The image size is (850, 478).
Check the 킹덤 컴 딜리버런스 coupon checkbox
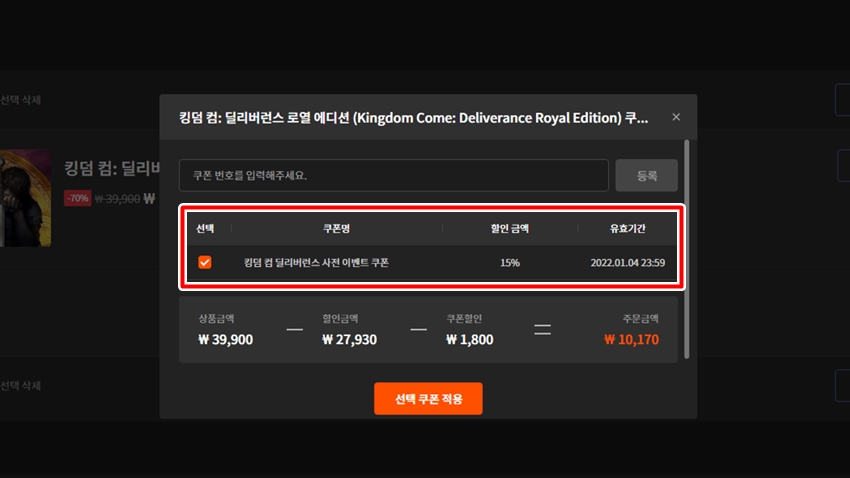pos(205,262)
